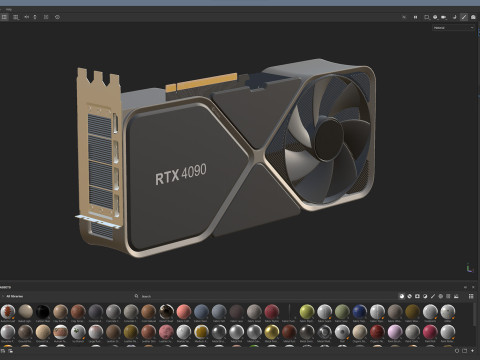This screenshot has width=480, height=360.
Task: Click the icon right of the video camera icon
Action: click(454, 17)
